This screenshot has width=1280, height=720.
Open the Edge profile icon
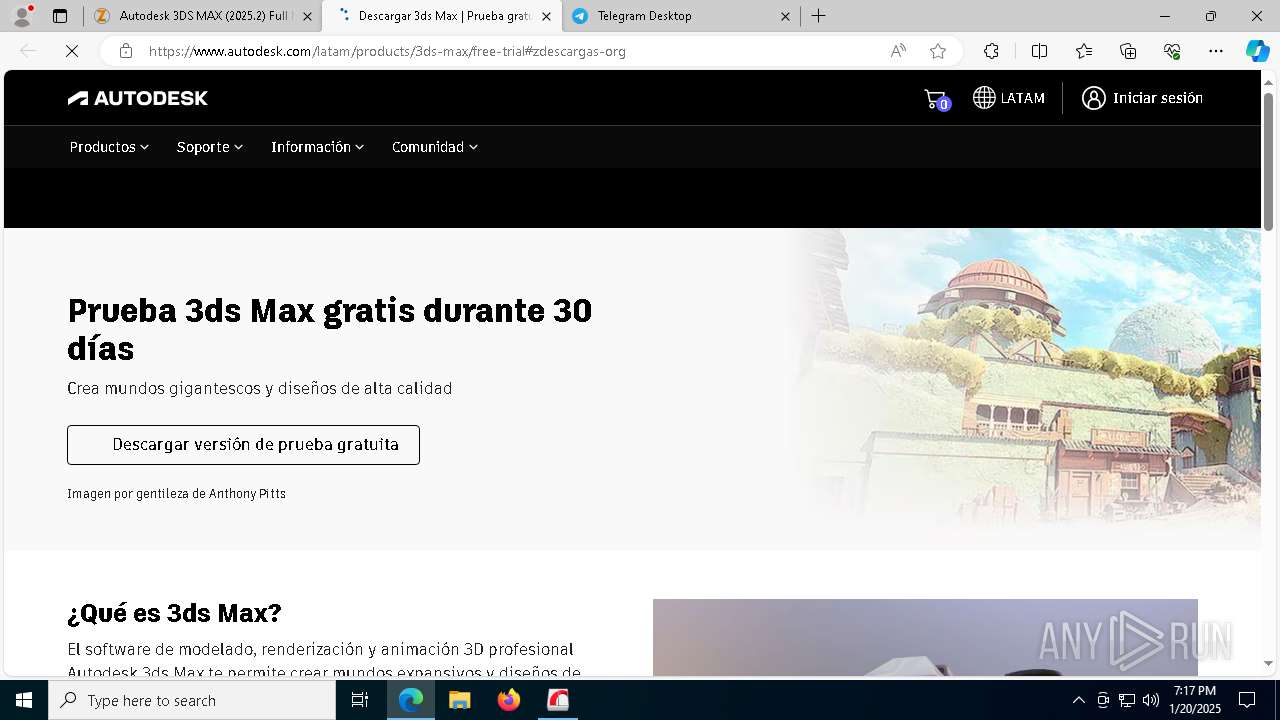[22, 16]
